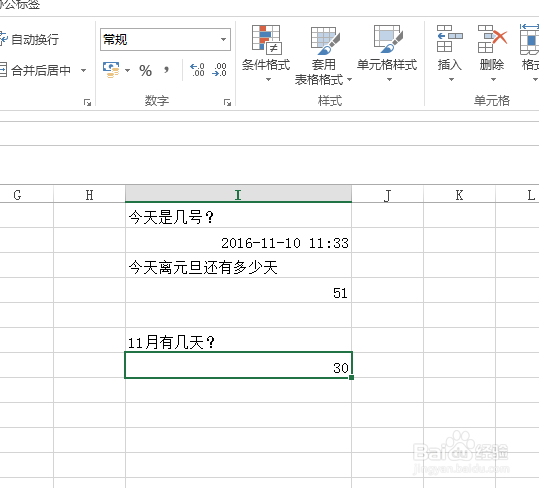This screenshot has height=488, width=539.
Task: Apply percent style with the % icon
Action: click(x=145, y=70)
